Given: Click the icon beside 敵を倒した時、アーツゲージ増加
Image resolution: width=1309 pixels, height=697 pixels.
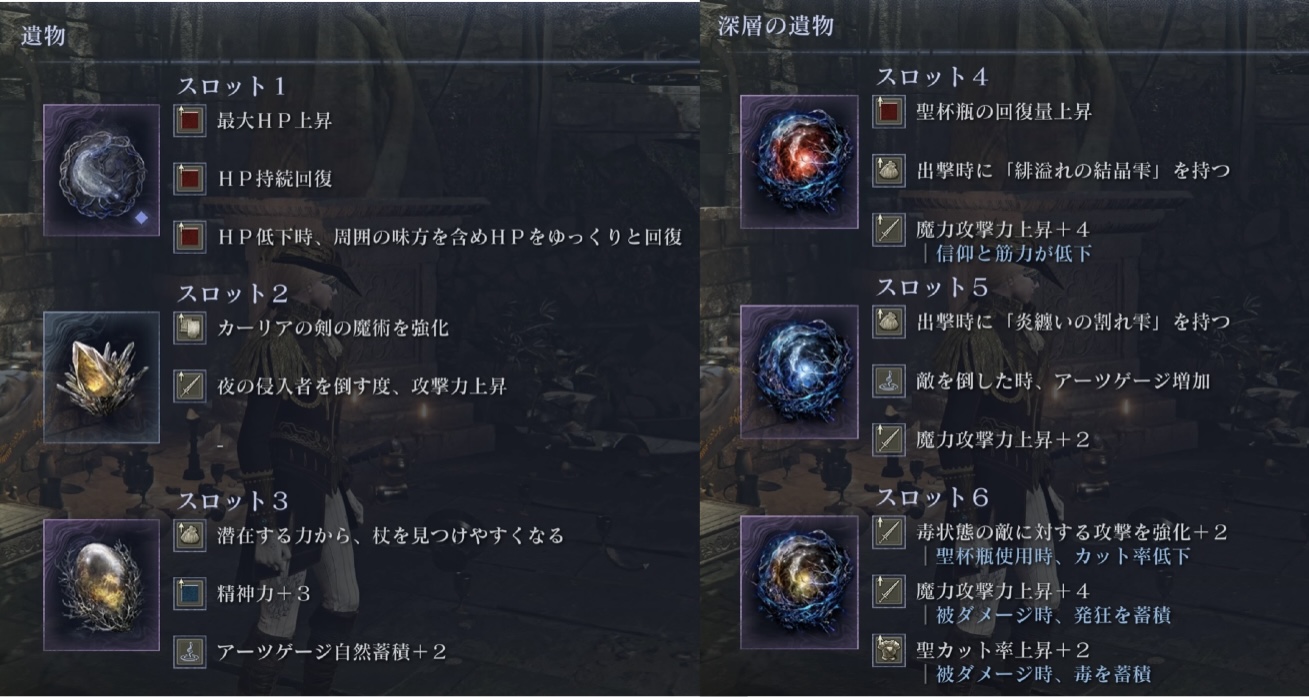Looking at the screenshot, I should pos(888,381).
